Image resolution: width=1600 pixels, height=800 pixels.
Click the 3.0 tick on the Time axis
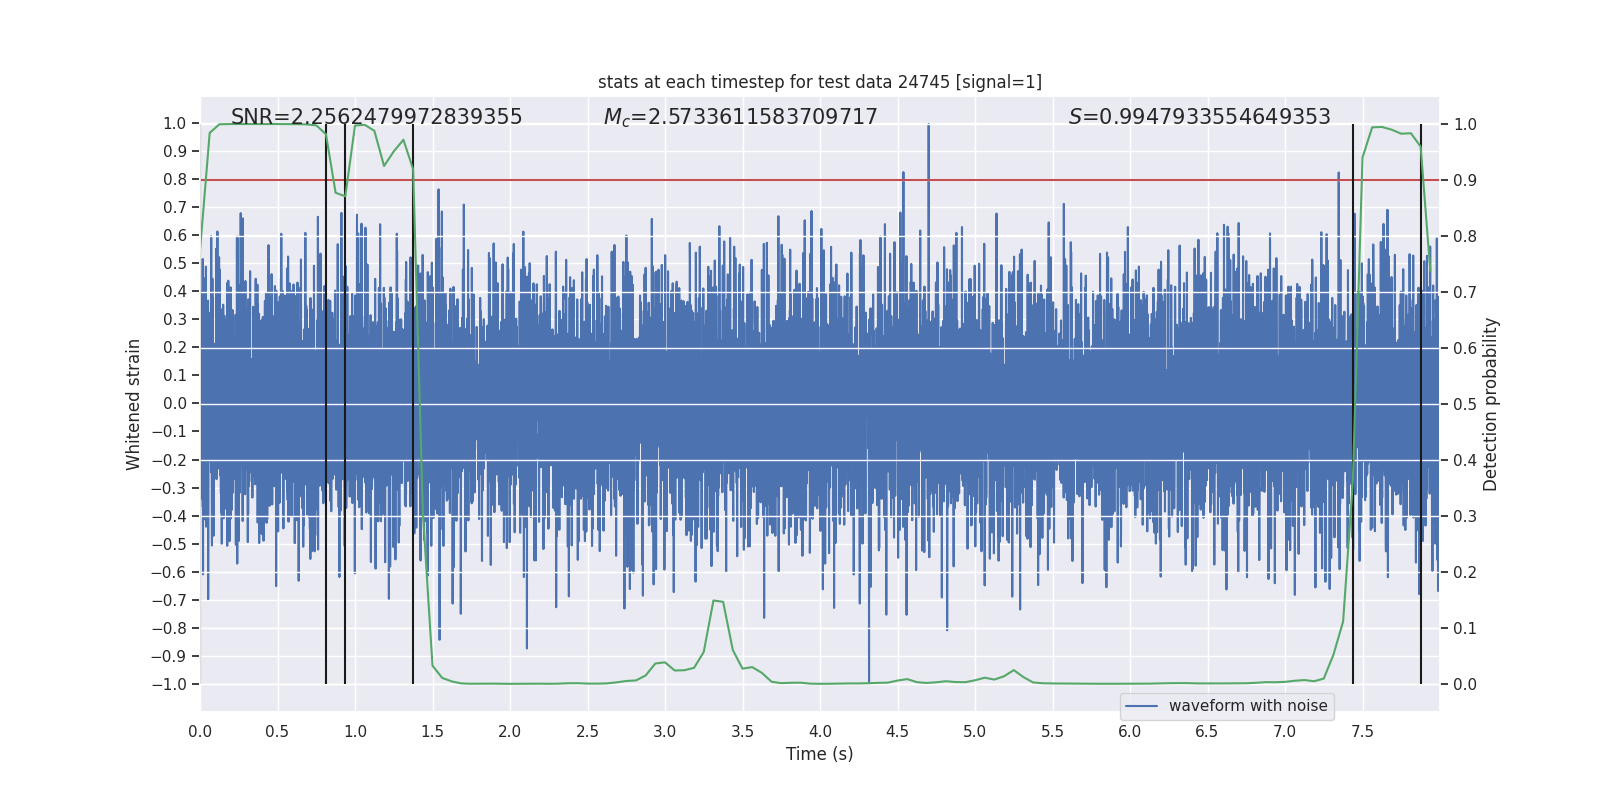pyautogui.click(x=665, y=732)
